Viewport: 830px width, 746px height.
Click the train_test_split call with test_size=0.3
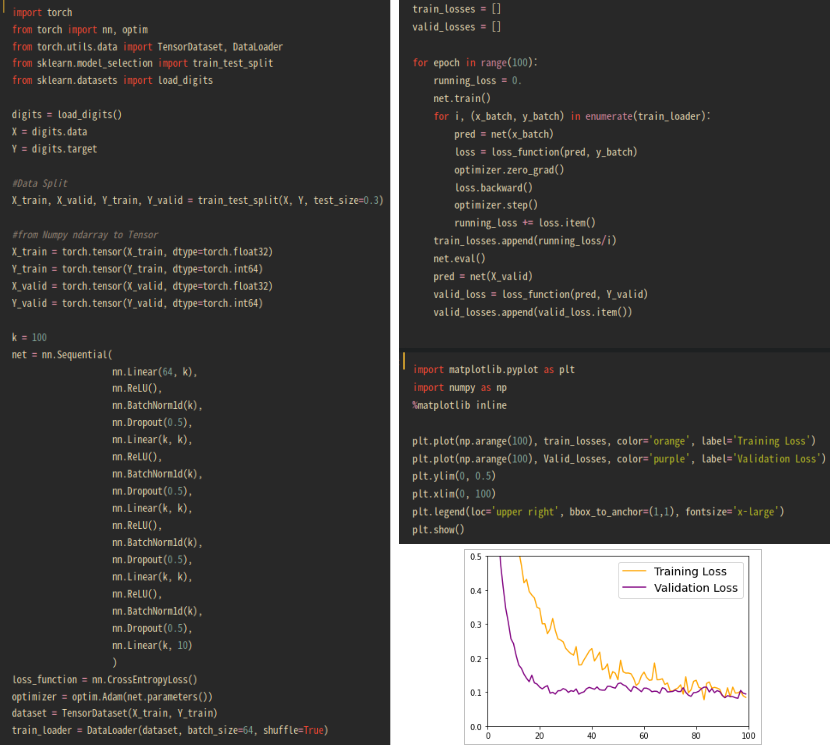197,200
